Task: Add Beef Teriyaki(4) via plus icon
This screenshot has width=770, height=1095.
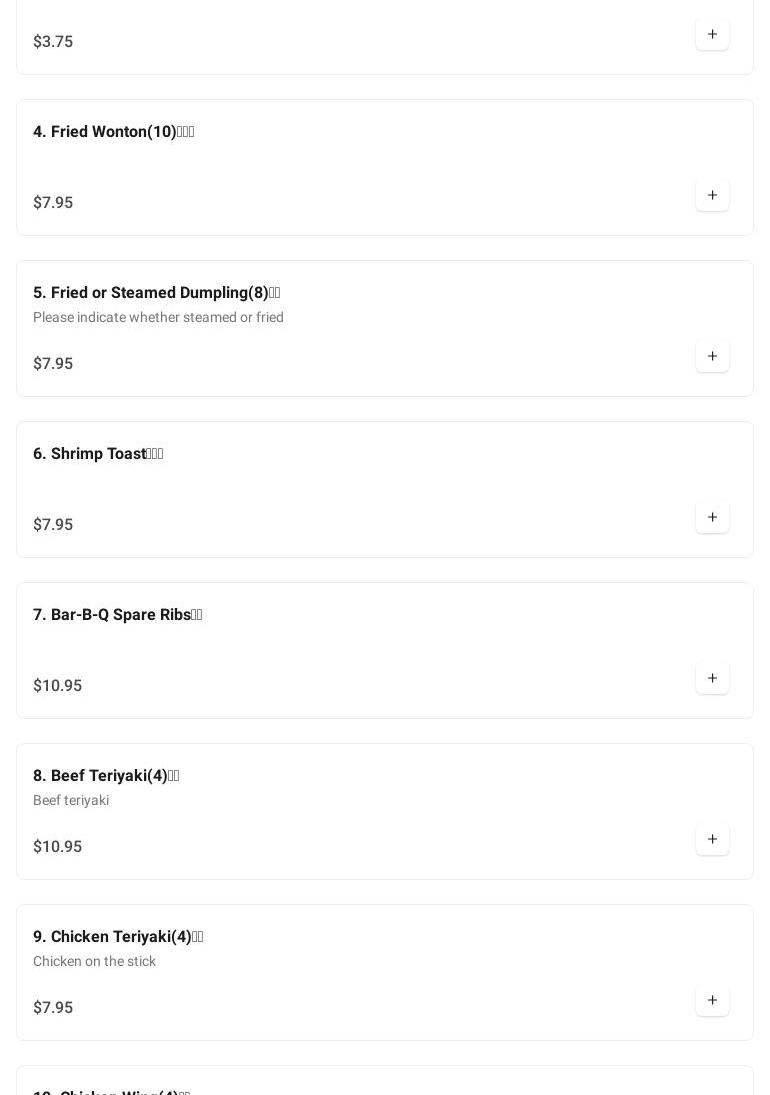Action: (712, 840)
